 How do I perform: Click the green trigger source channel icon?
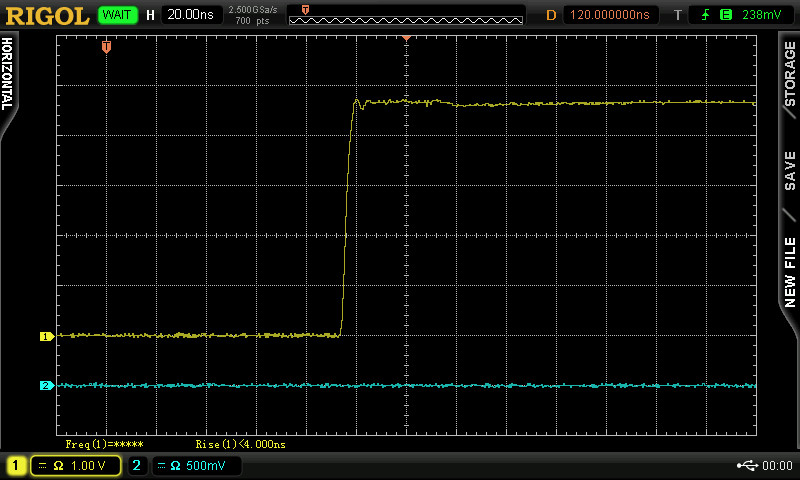click(725, 15)
